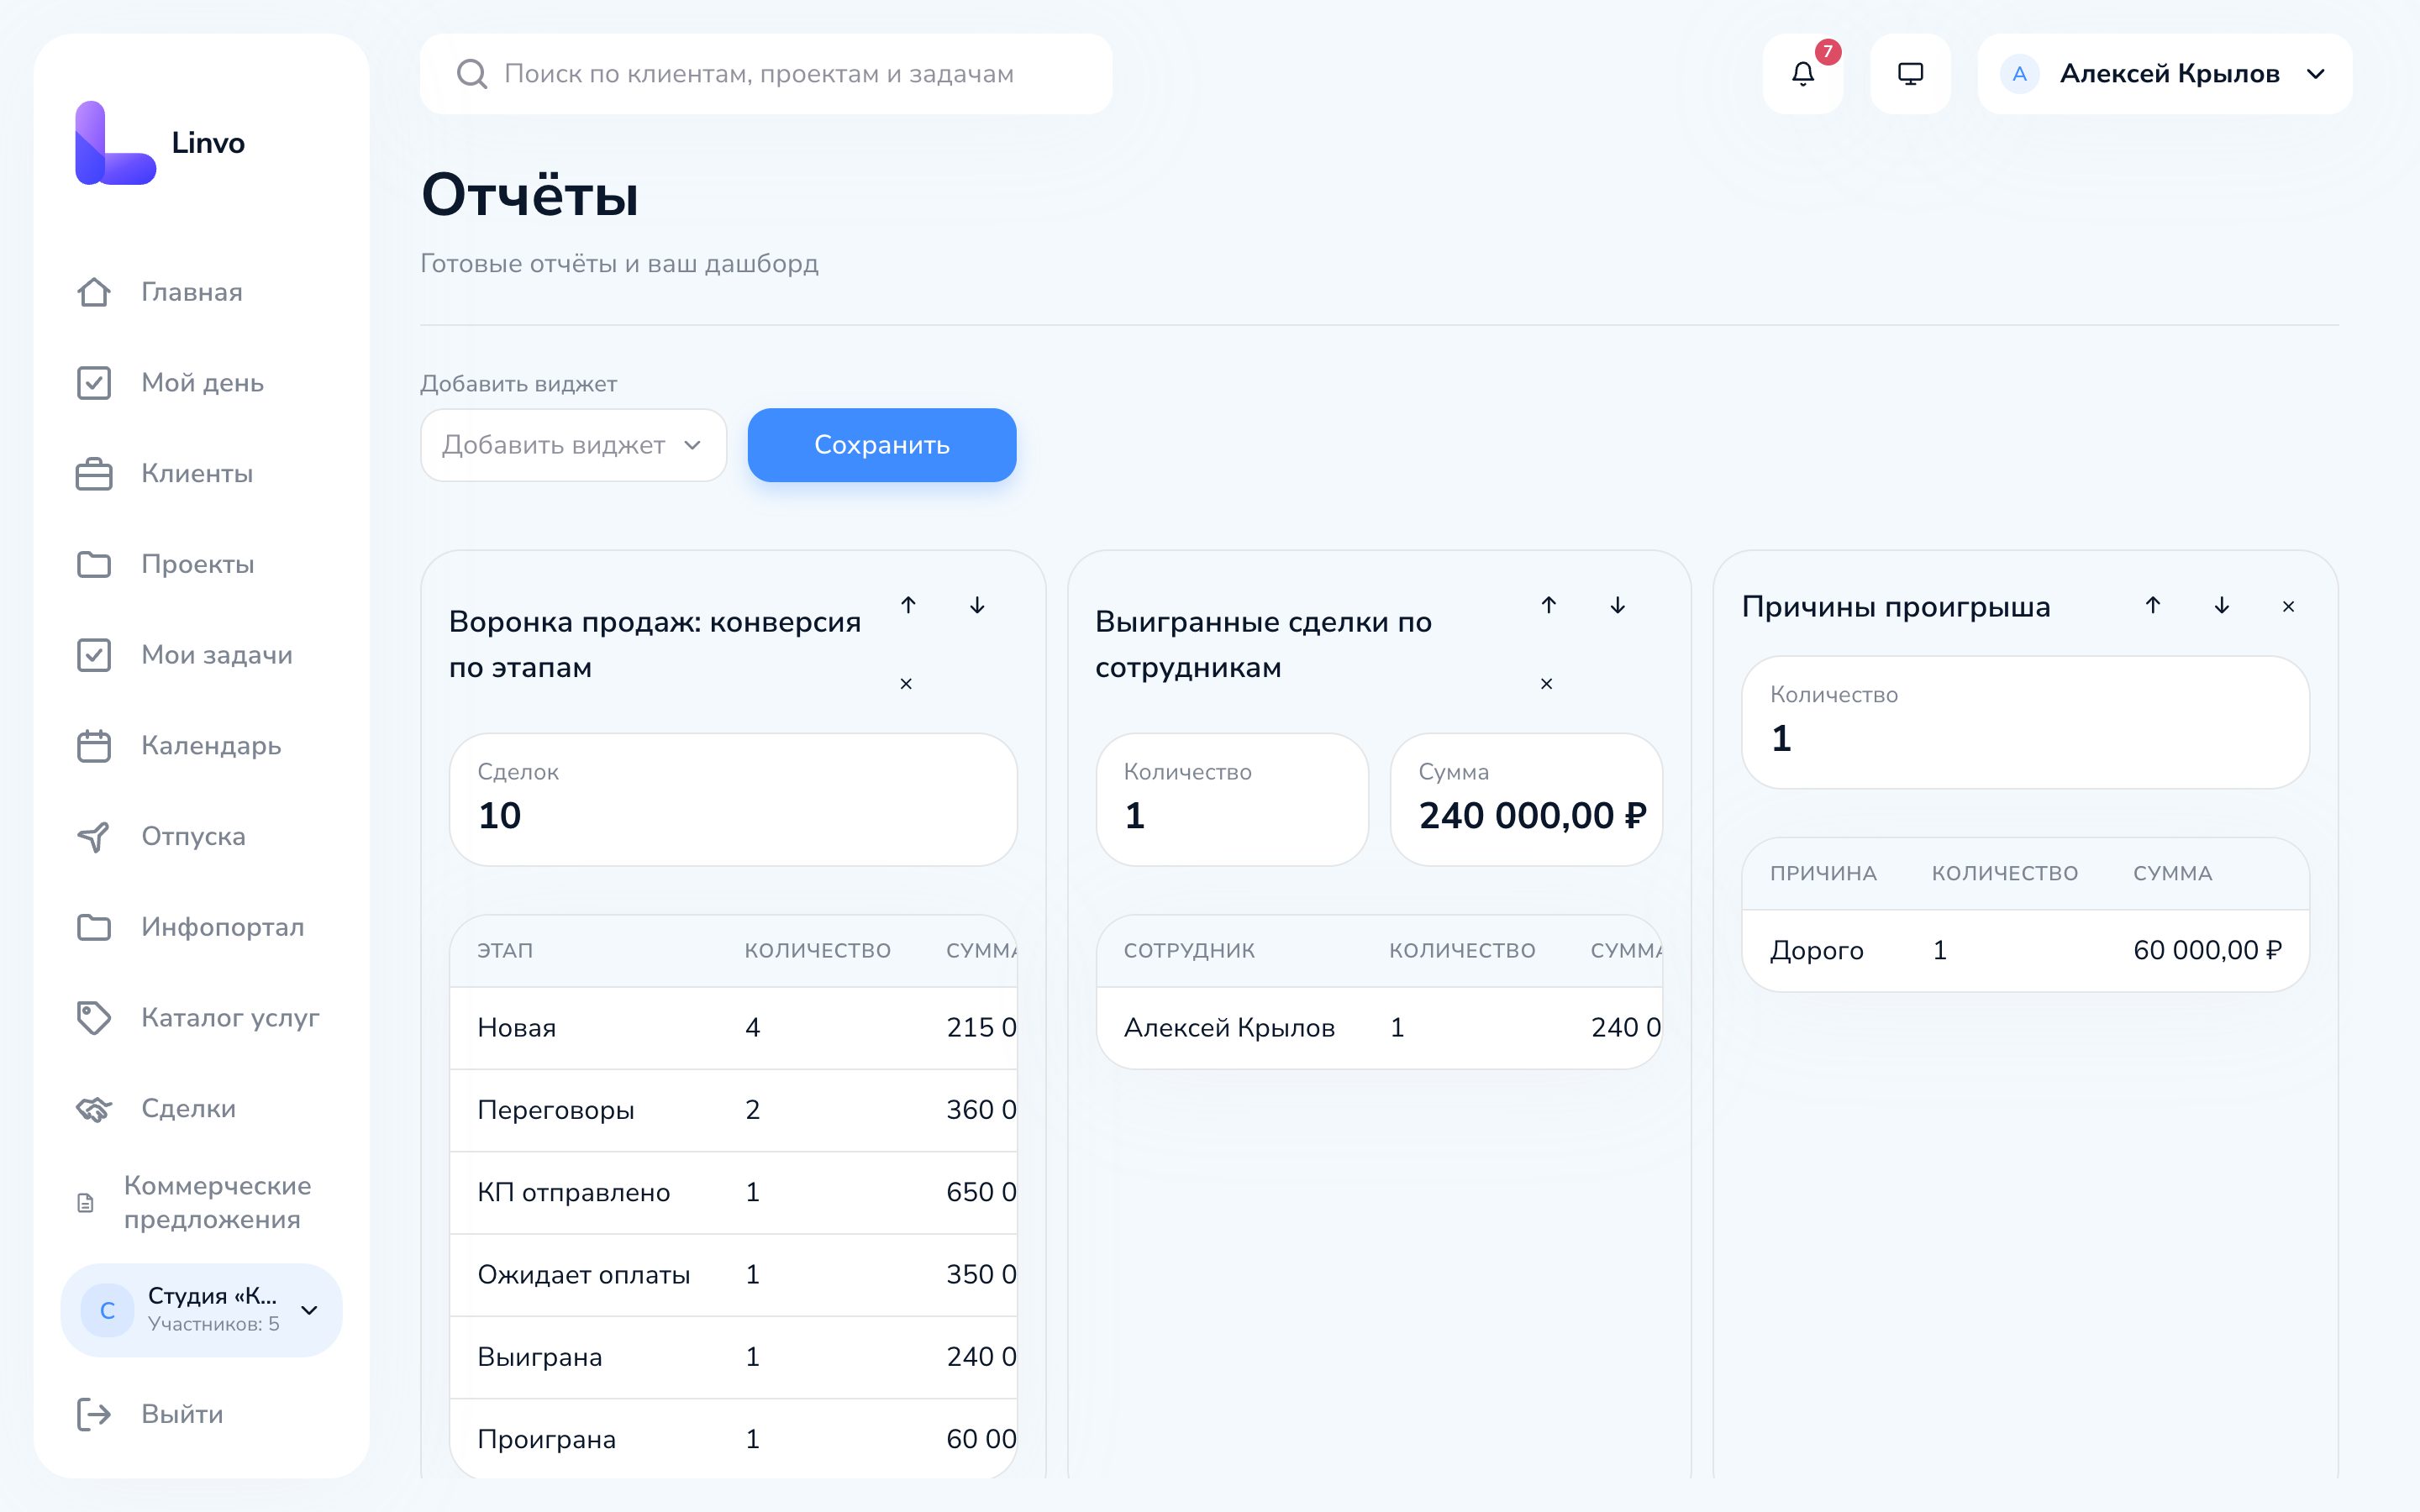Move the Причины проигрыша widget up
2420x1512 pixels.
click(2153, 605)
